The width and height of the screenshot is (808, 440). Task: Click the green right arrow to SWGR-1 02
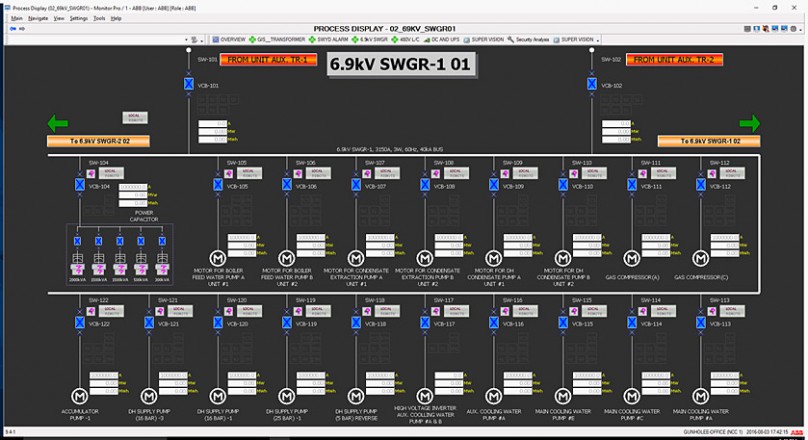tap(750, 124)
